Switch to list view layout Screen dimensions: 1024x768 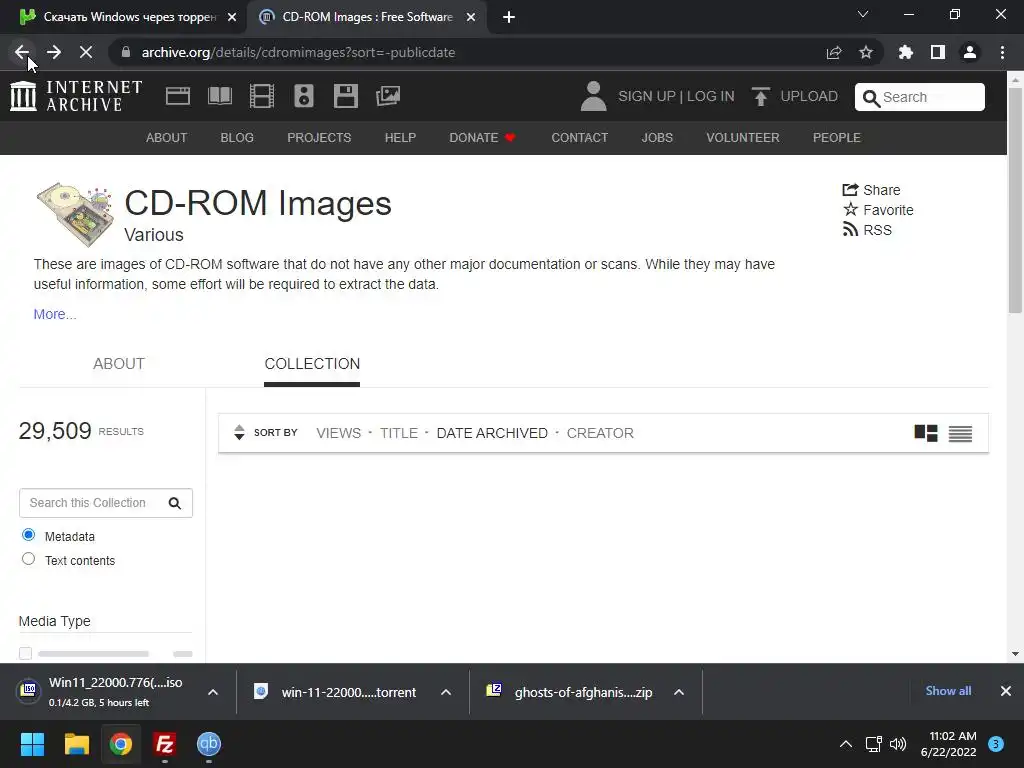(960, 434)
